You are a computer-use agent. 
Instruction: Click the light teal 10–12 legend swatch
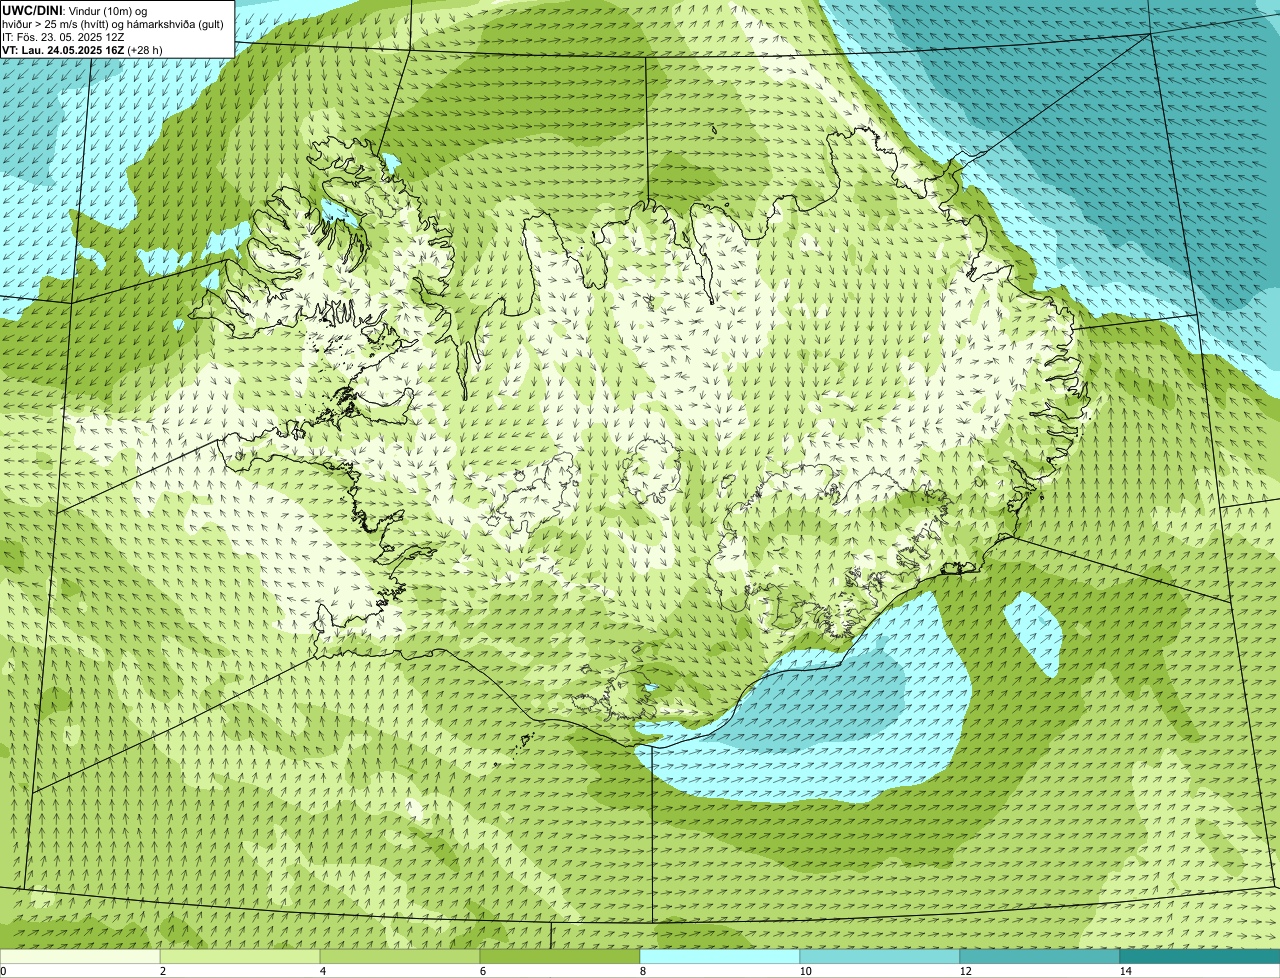880,957
